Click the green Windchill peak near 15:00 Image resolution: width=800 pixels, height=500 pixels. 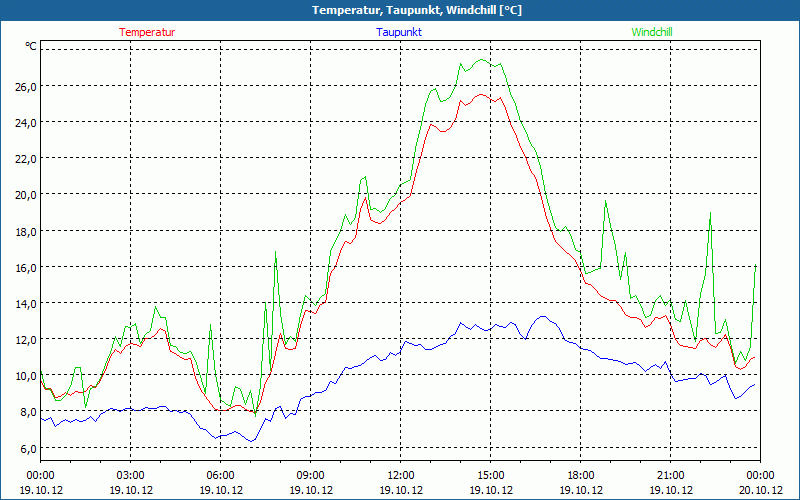(x=482, y=60)
